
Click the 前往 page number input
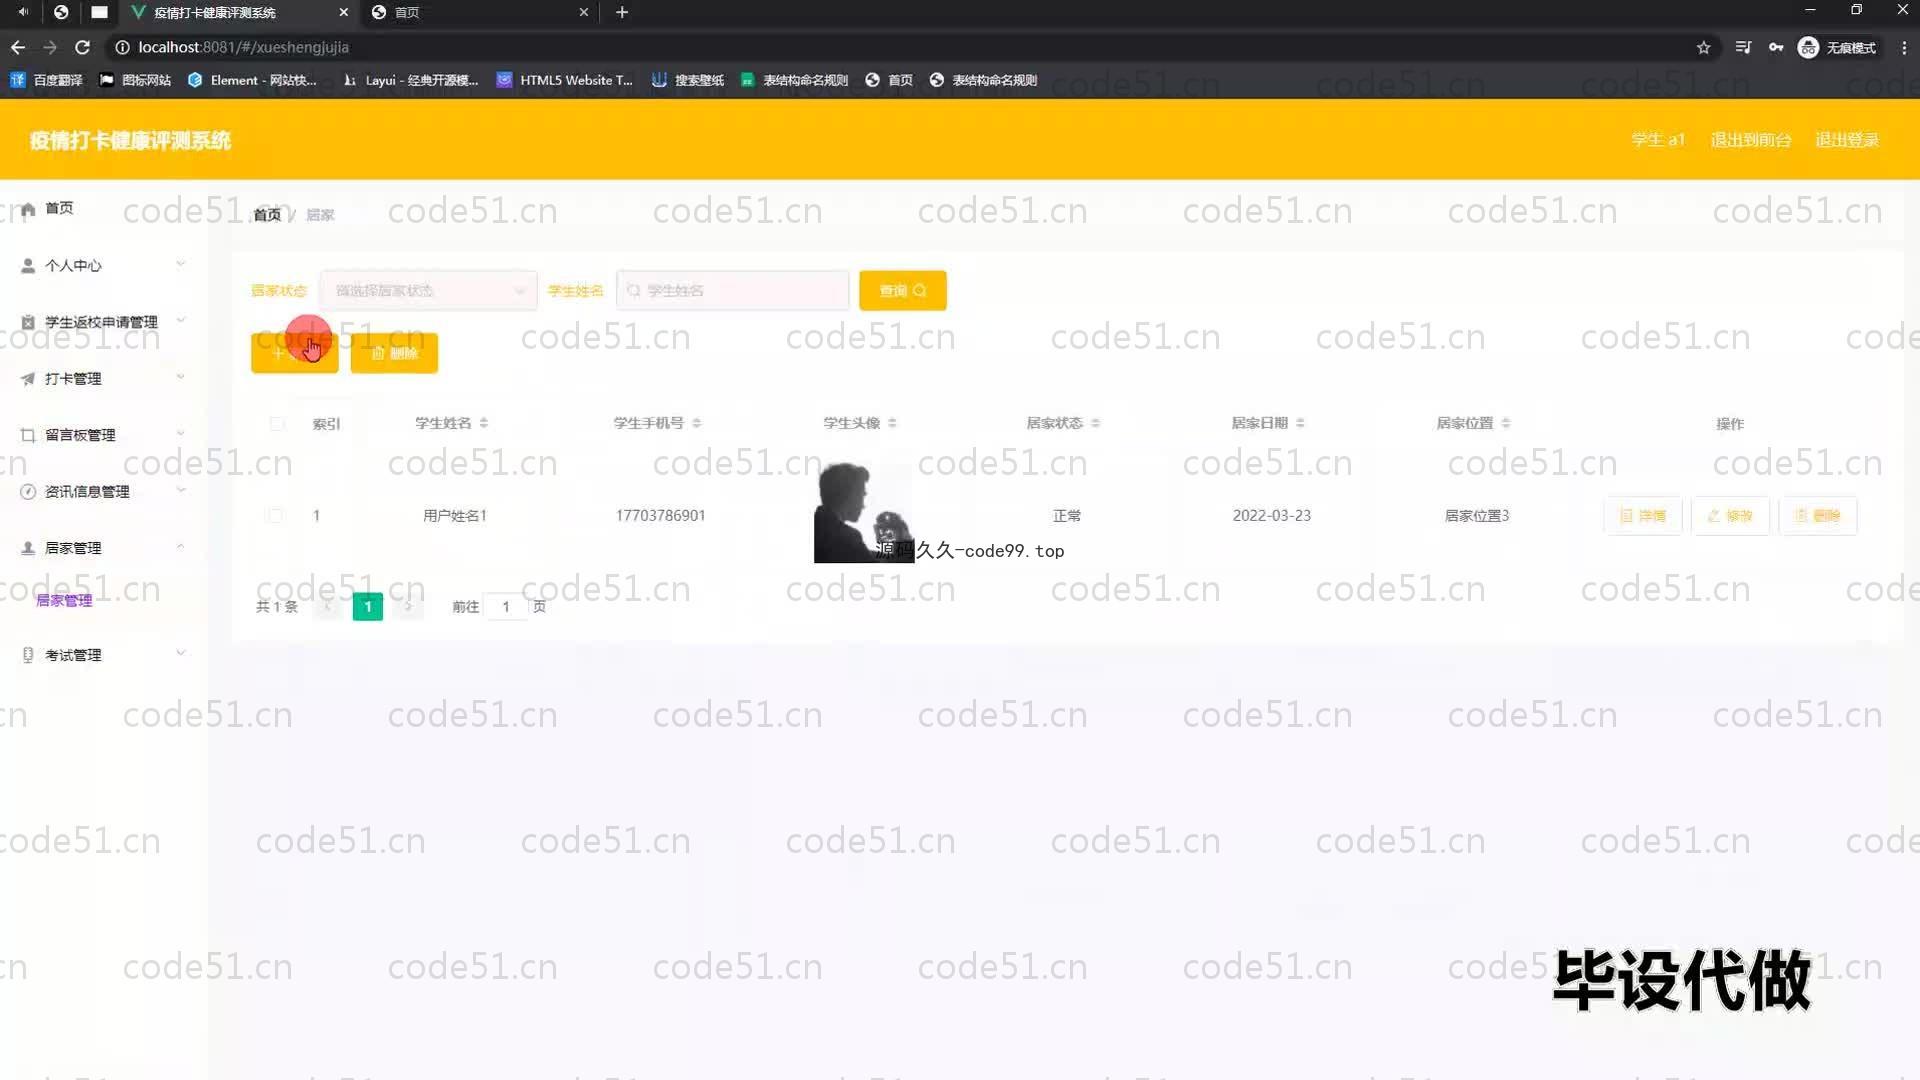click(x=506, y=607)
